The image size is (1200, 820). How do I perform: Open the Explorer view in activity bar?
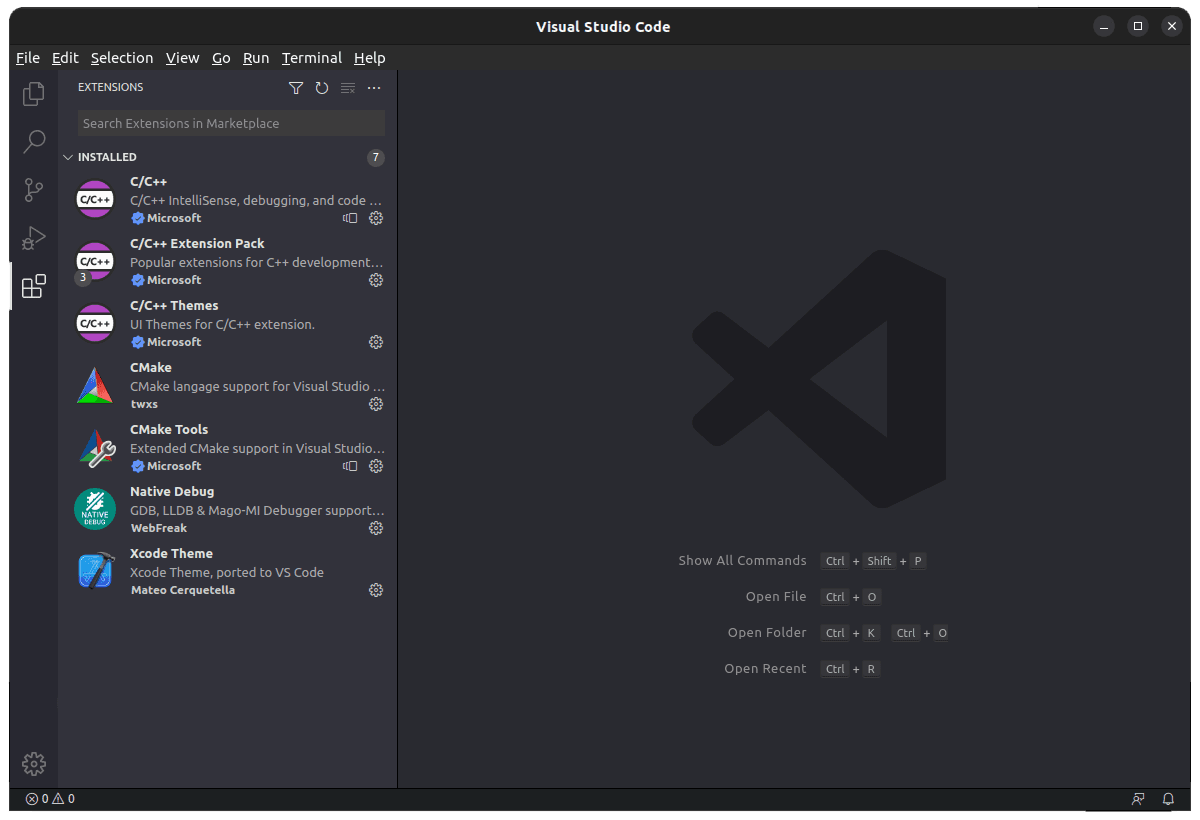coord(33,93)
